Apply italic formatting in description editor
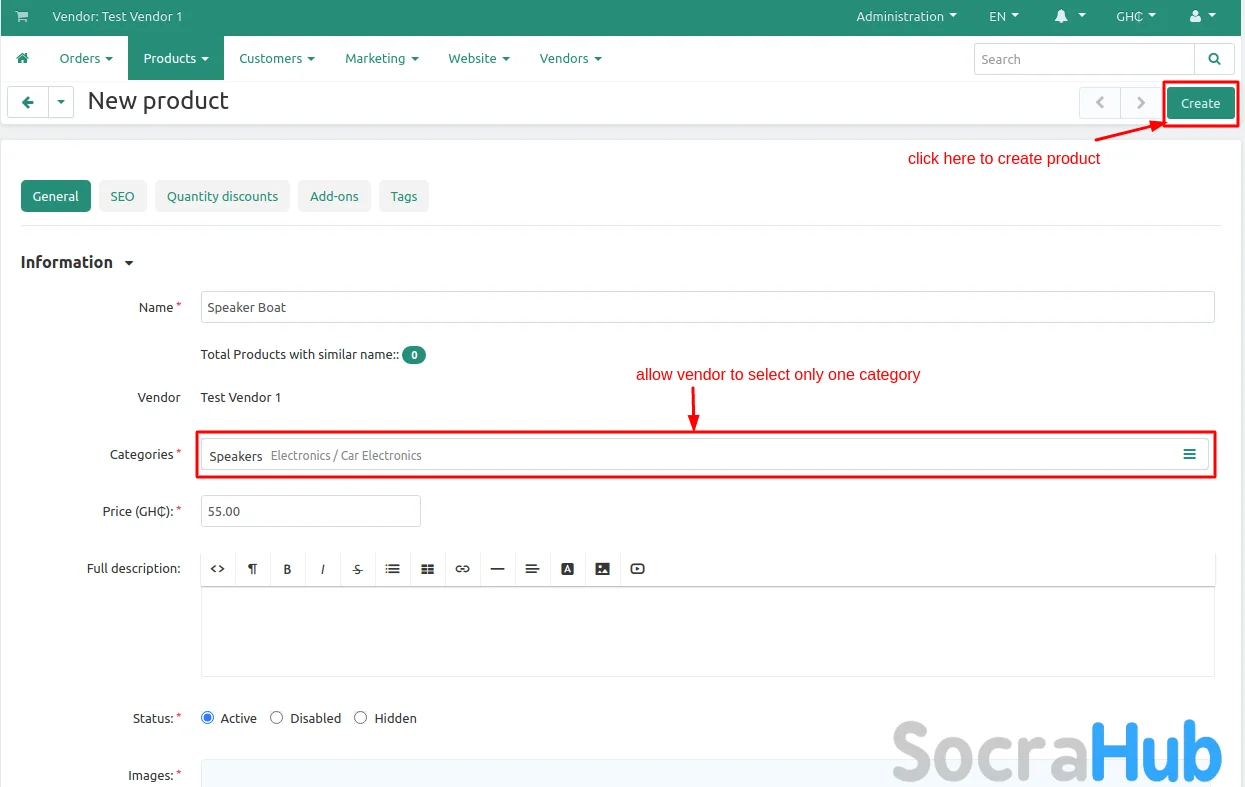 [322, 569]
